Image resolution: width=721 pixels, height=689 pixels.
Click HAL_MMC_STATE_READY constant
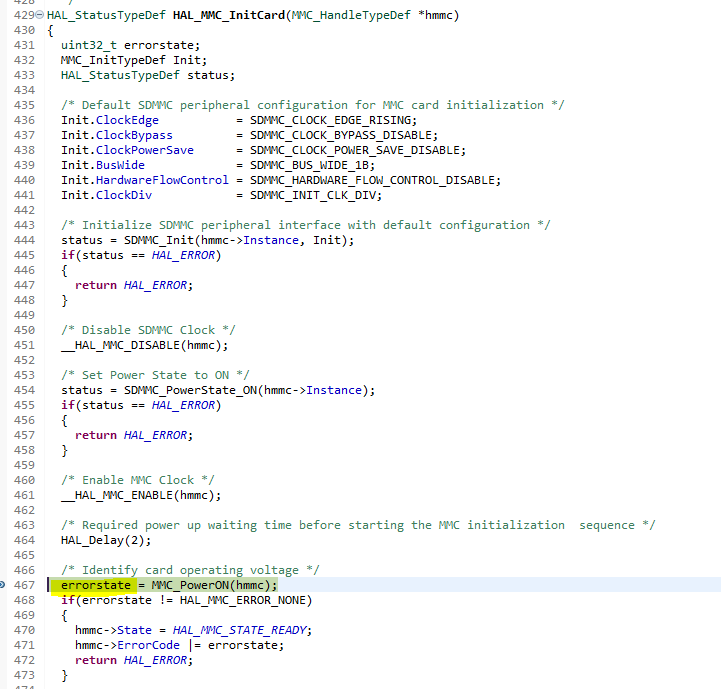coord(240,630)
